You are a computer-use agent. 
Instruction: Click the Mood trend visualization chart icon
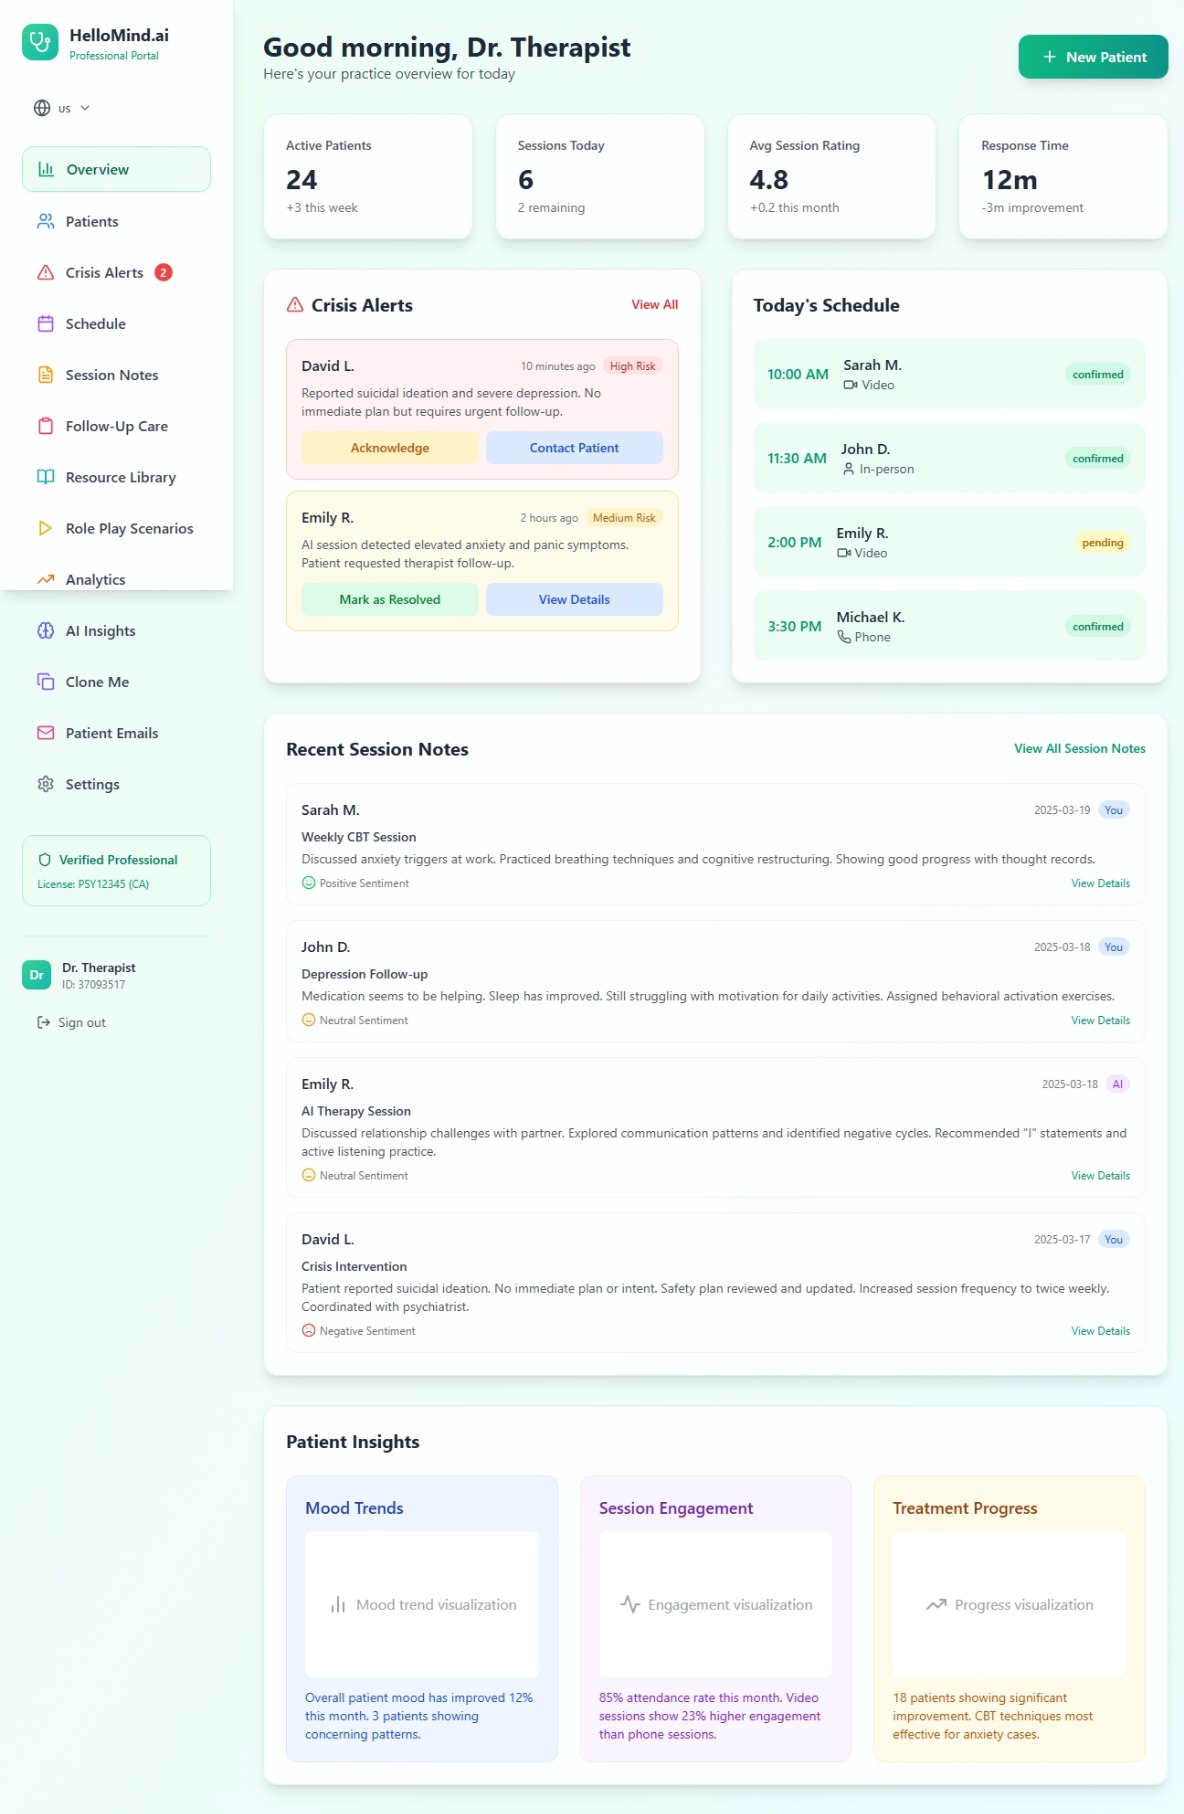[338, 1605]
